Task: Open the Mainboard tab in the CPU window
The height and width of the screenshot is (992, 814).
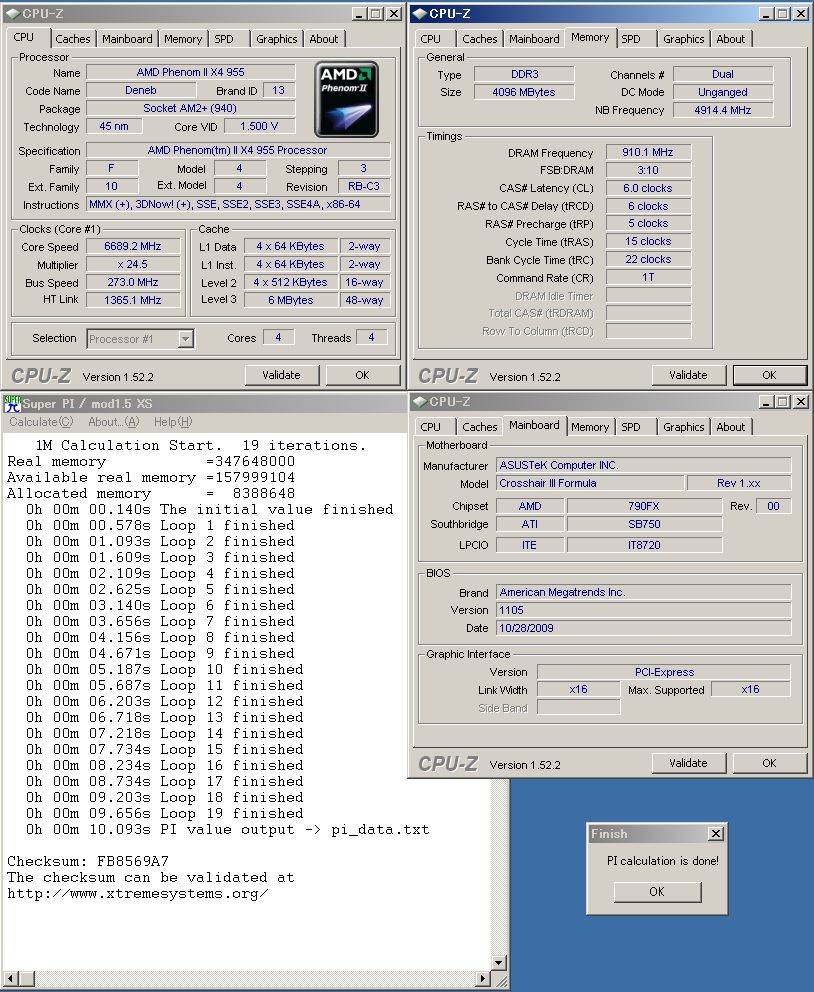Action: (127, 39)
